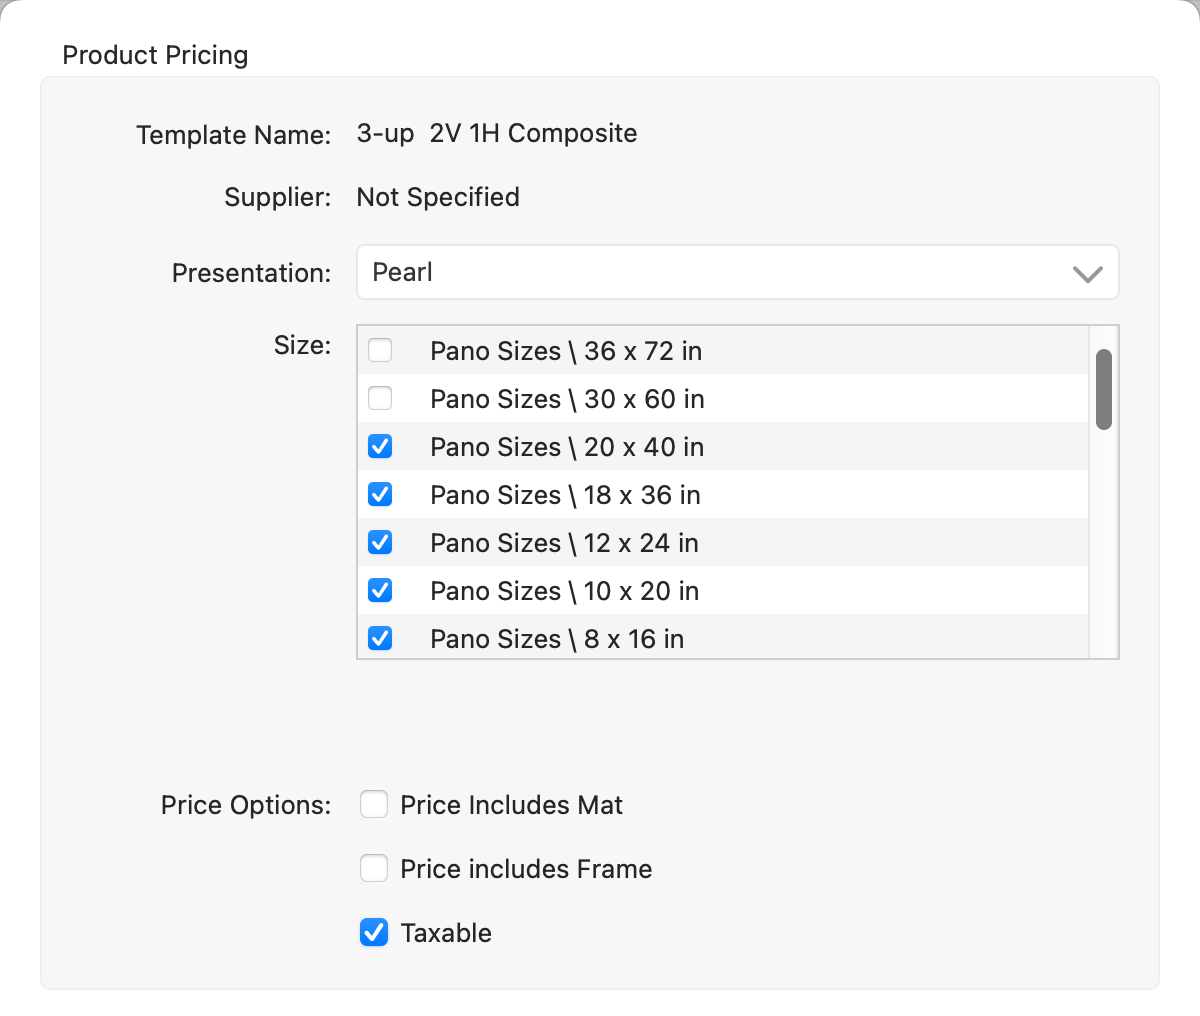Click the Product Pricing section heading
The height and width of the screenshot is (1016, 1200).
click(155, 55)
